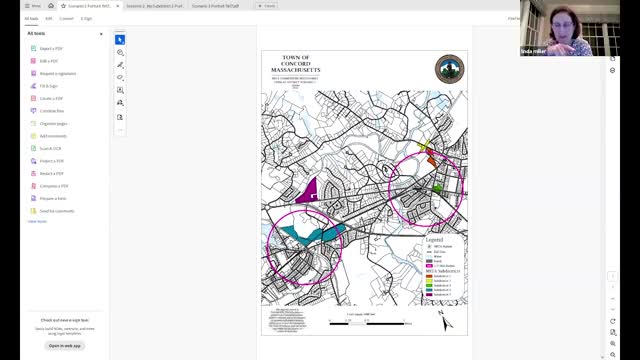This screenshot has width=640, height=360.
Task: Go to the Home icon
Action: coord(51,6)
